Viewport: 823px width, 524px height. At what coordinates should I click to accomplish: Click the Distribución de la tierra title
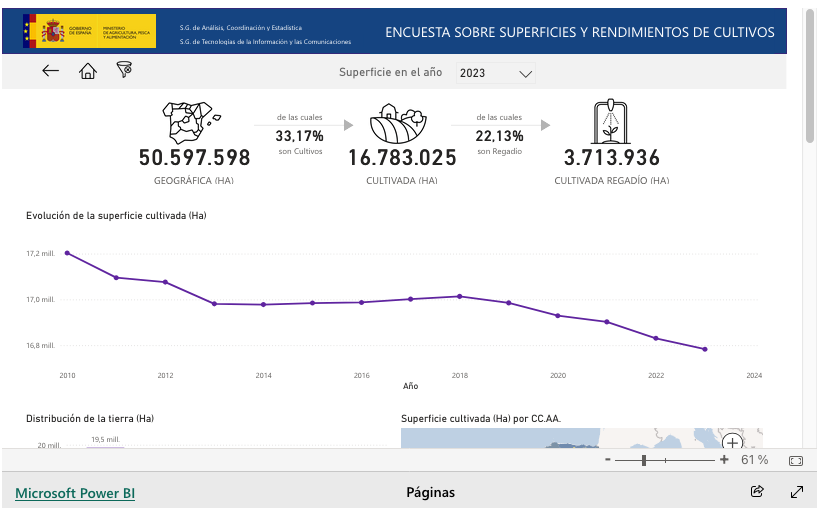pyautogui.click(x=90, y=418)
